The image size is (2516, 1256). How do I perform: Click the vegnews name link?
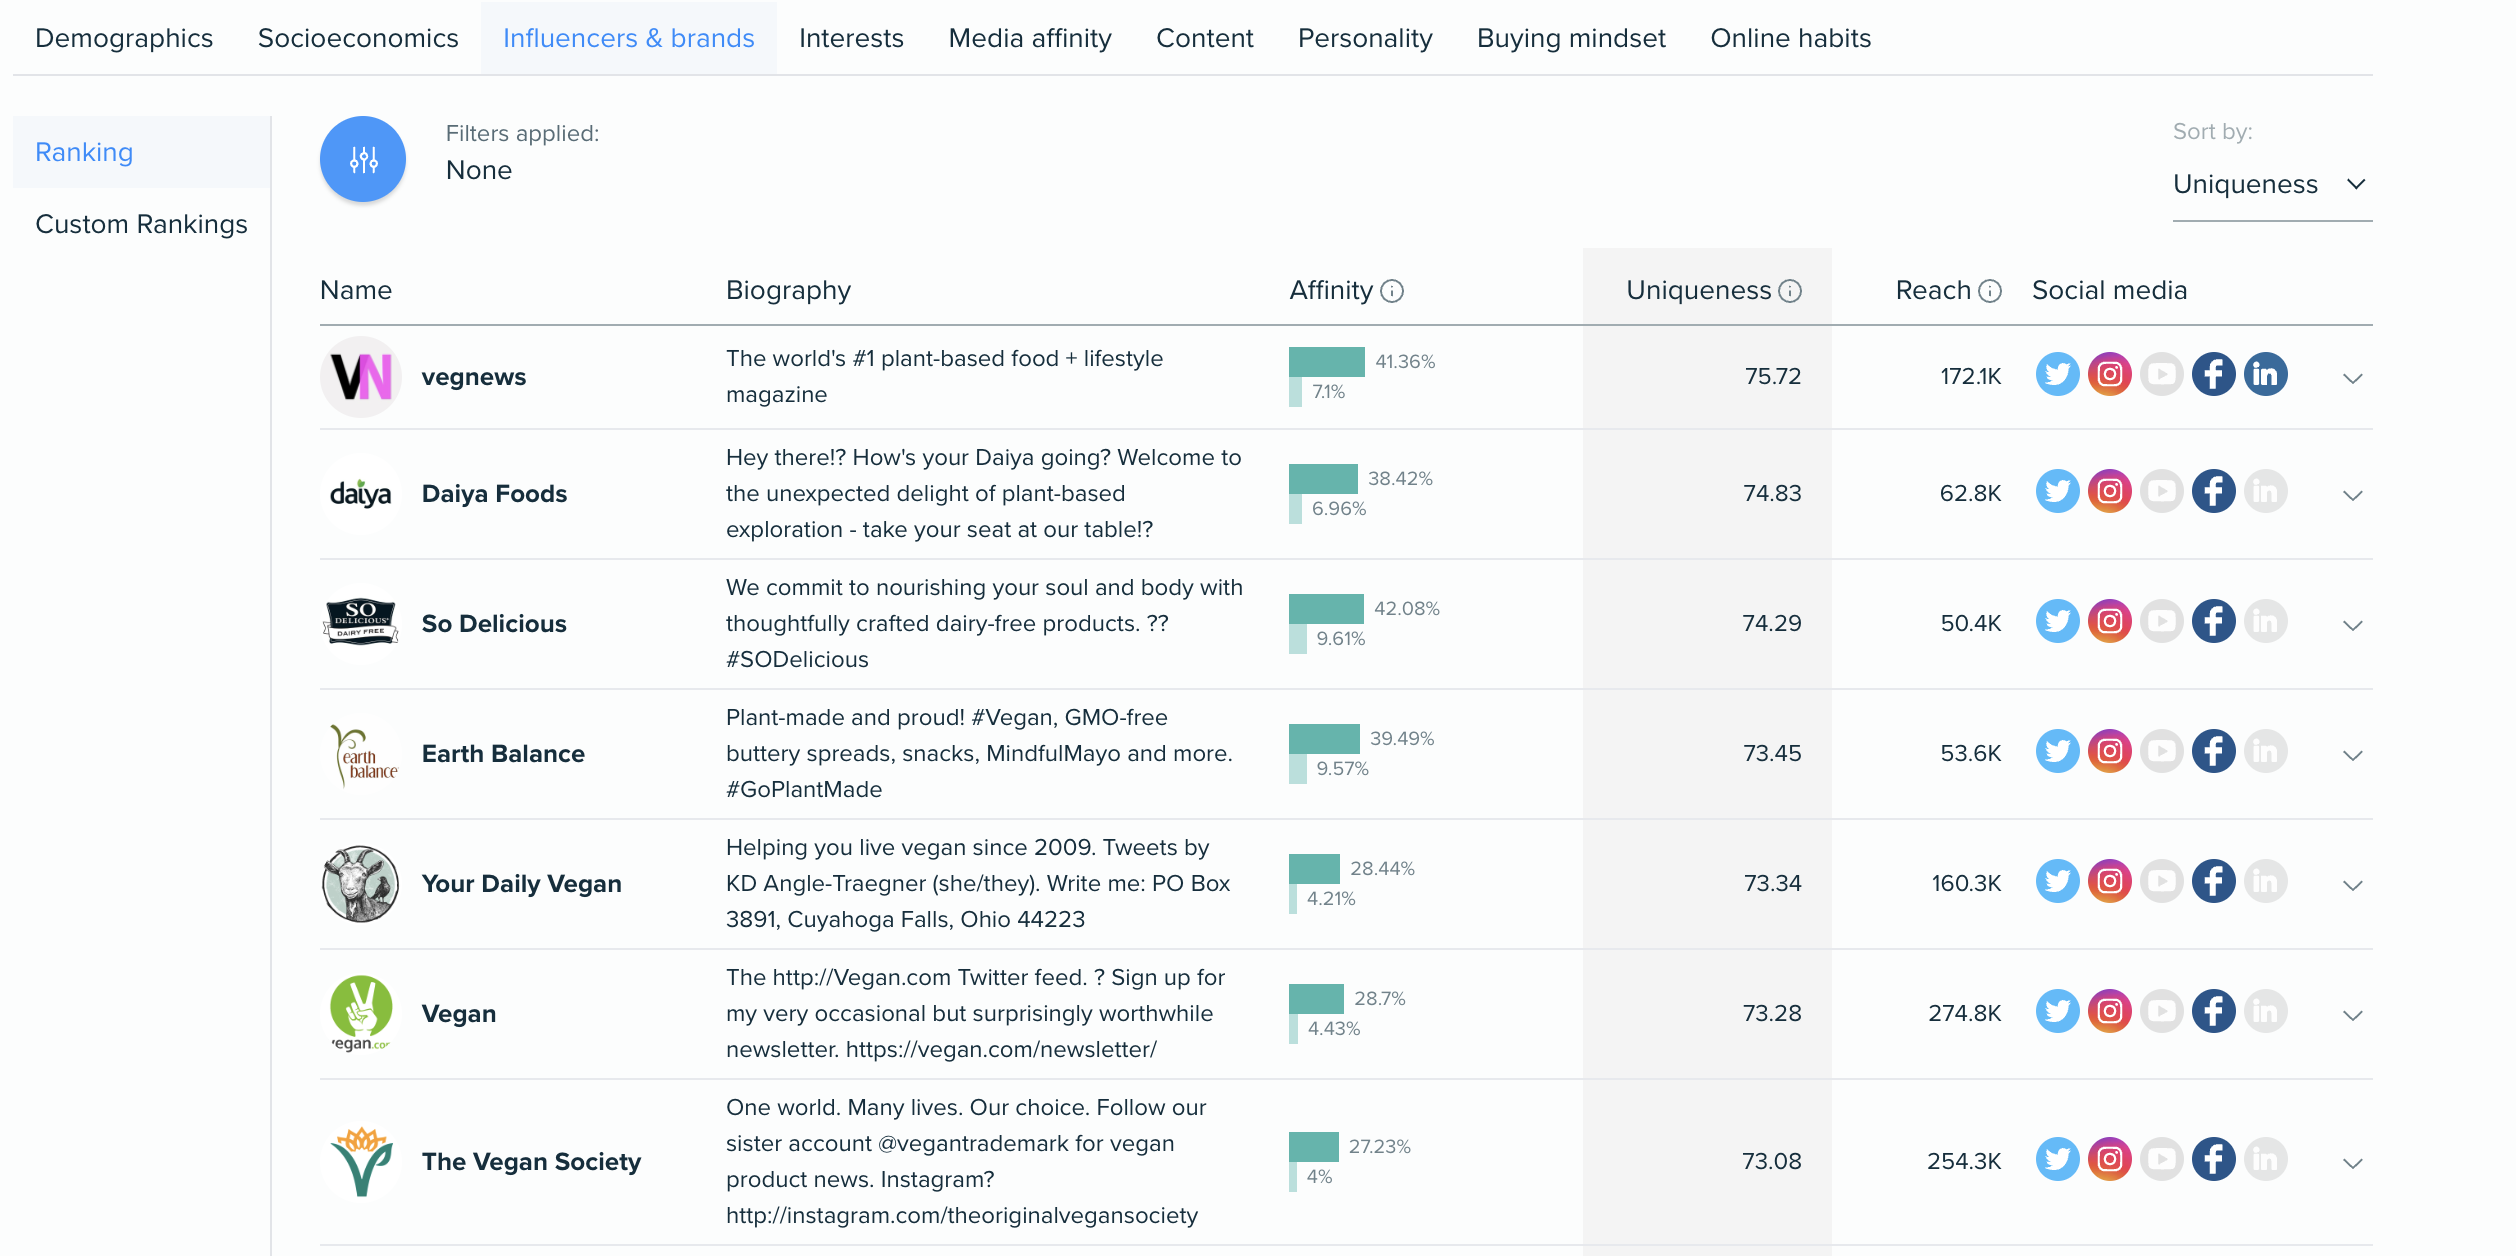click(x=474, y=377)
